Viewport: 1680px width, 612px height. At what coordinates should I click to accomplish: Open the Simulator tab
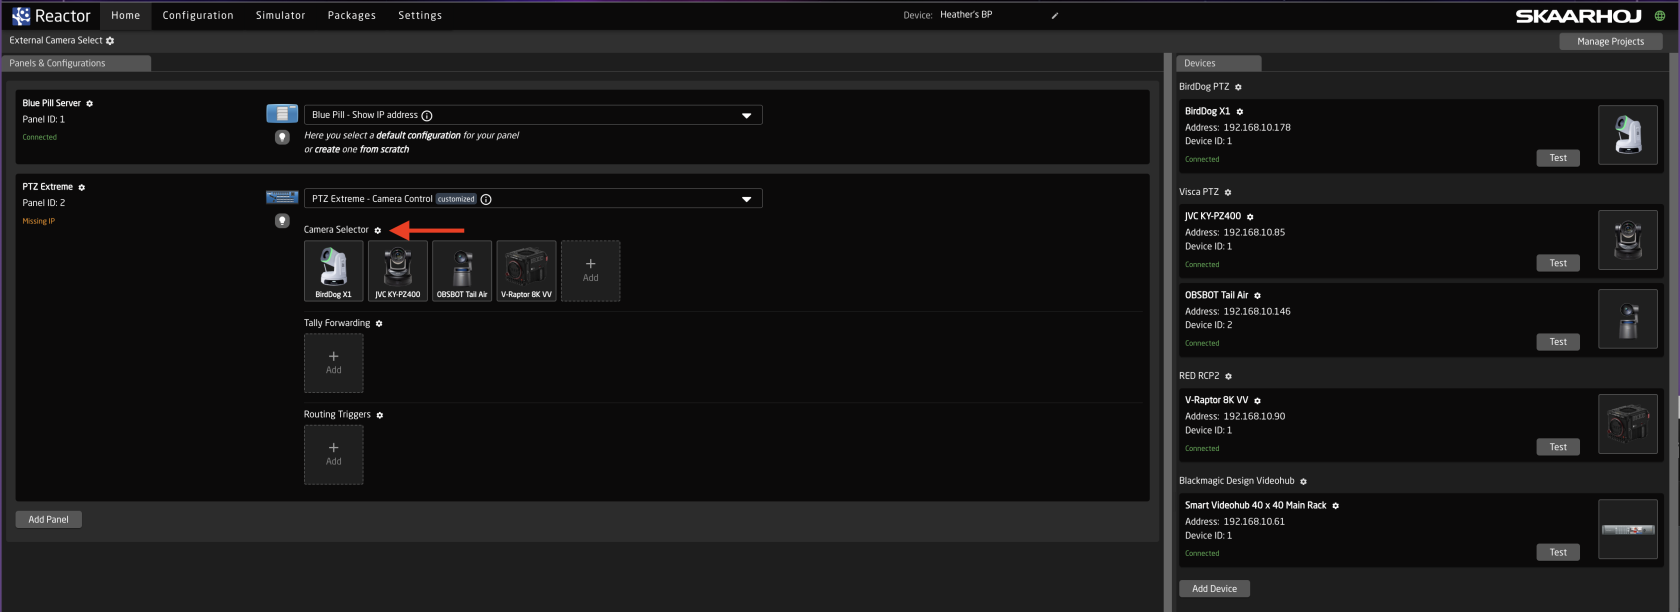tap(281, 16)
